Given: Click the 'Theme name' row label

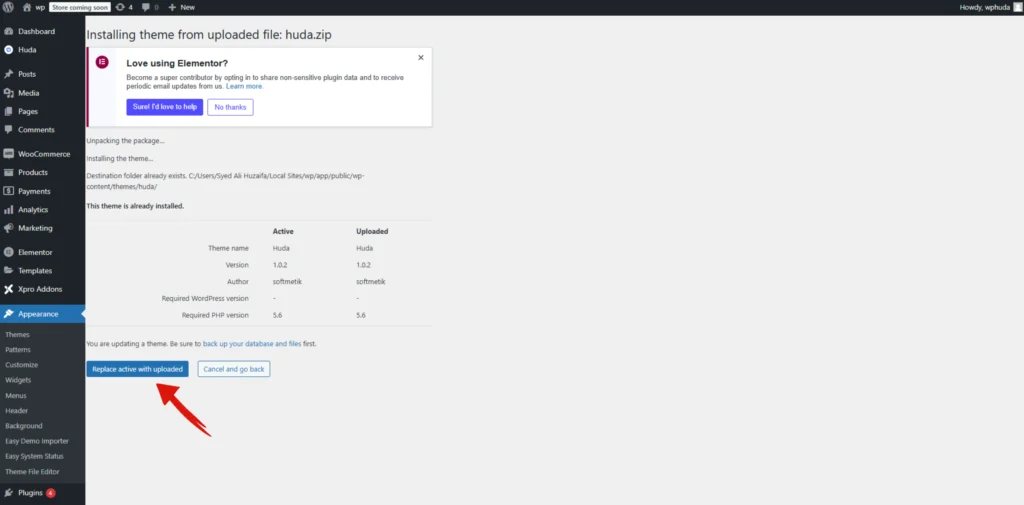Looking at the screenshot, I should point(229,248).
